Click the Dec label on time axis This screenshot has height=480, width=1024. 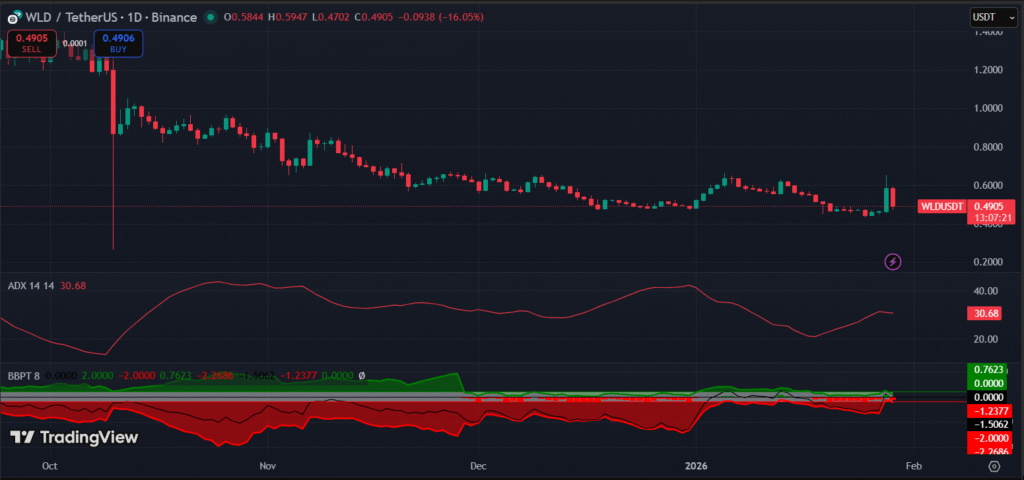point(479,466)
